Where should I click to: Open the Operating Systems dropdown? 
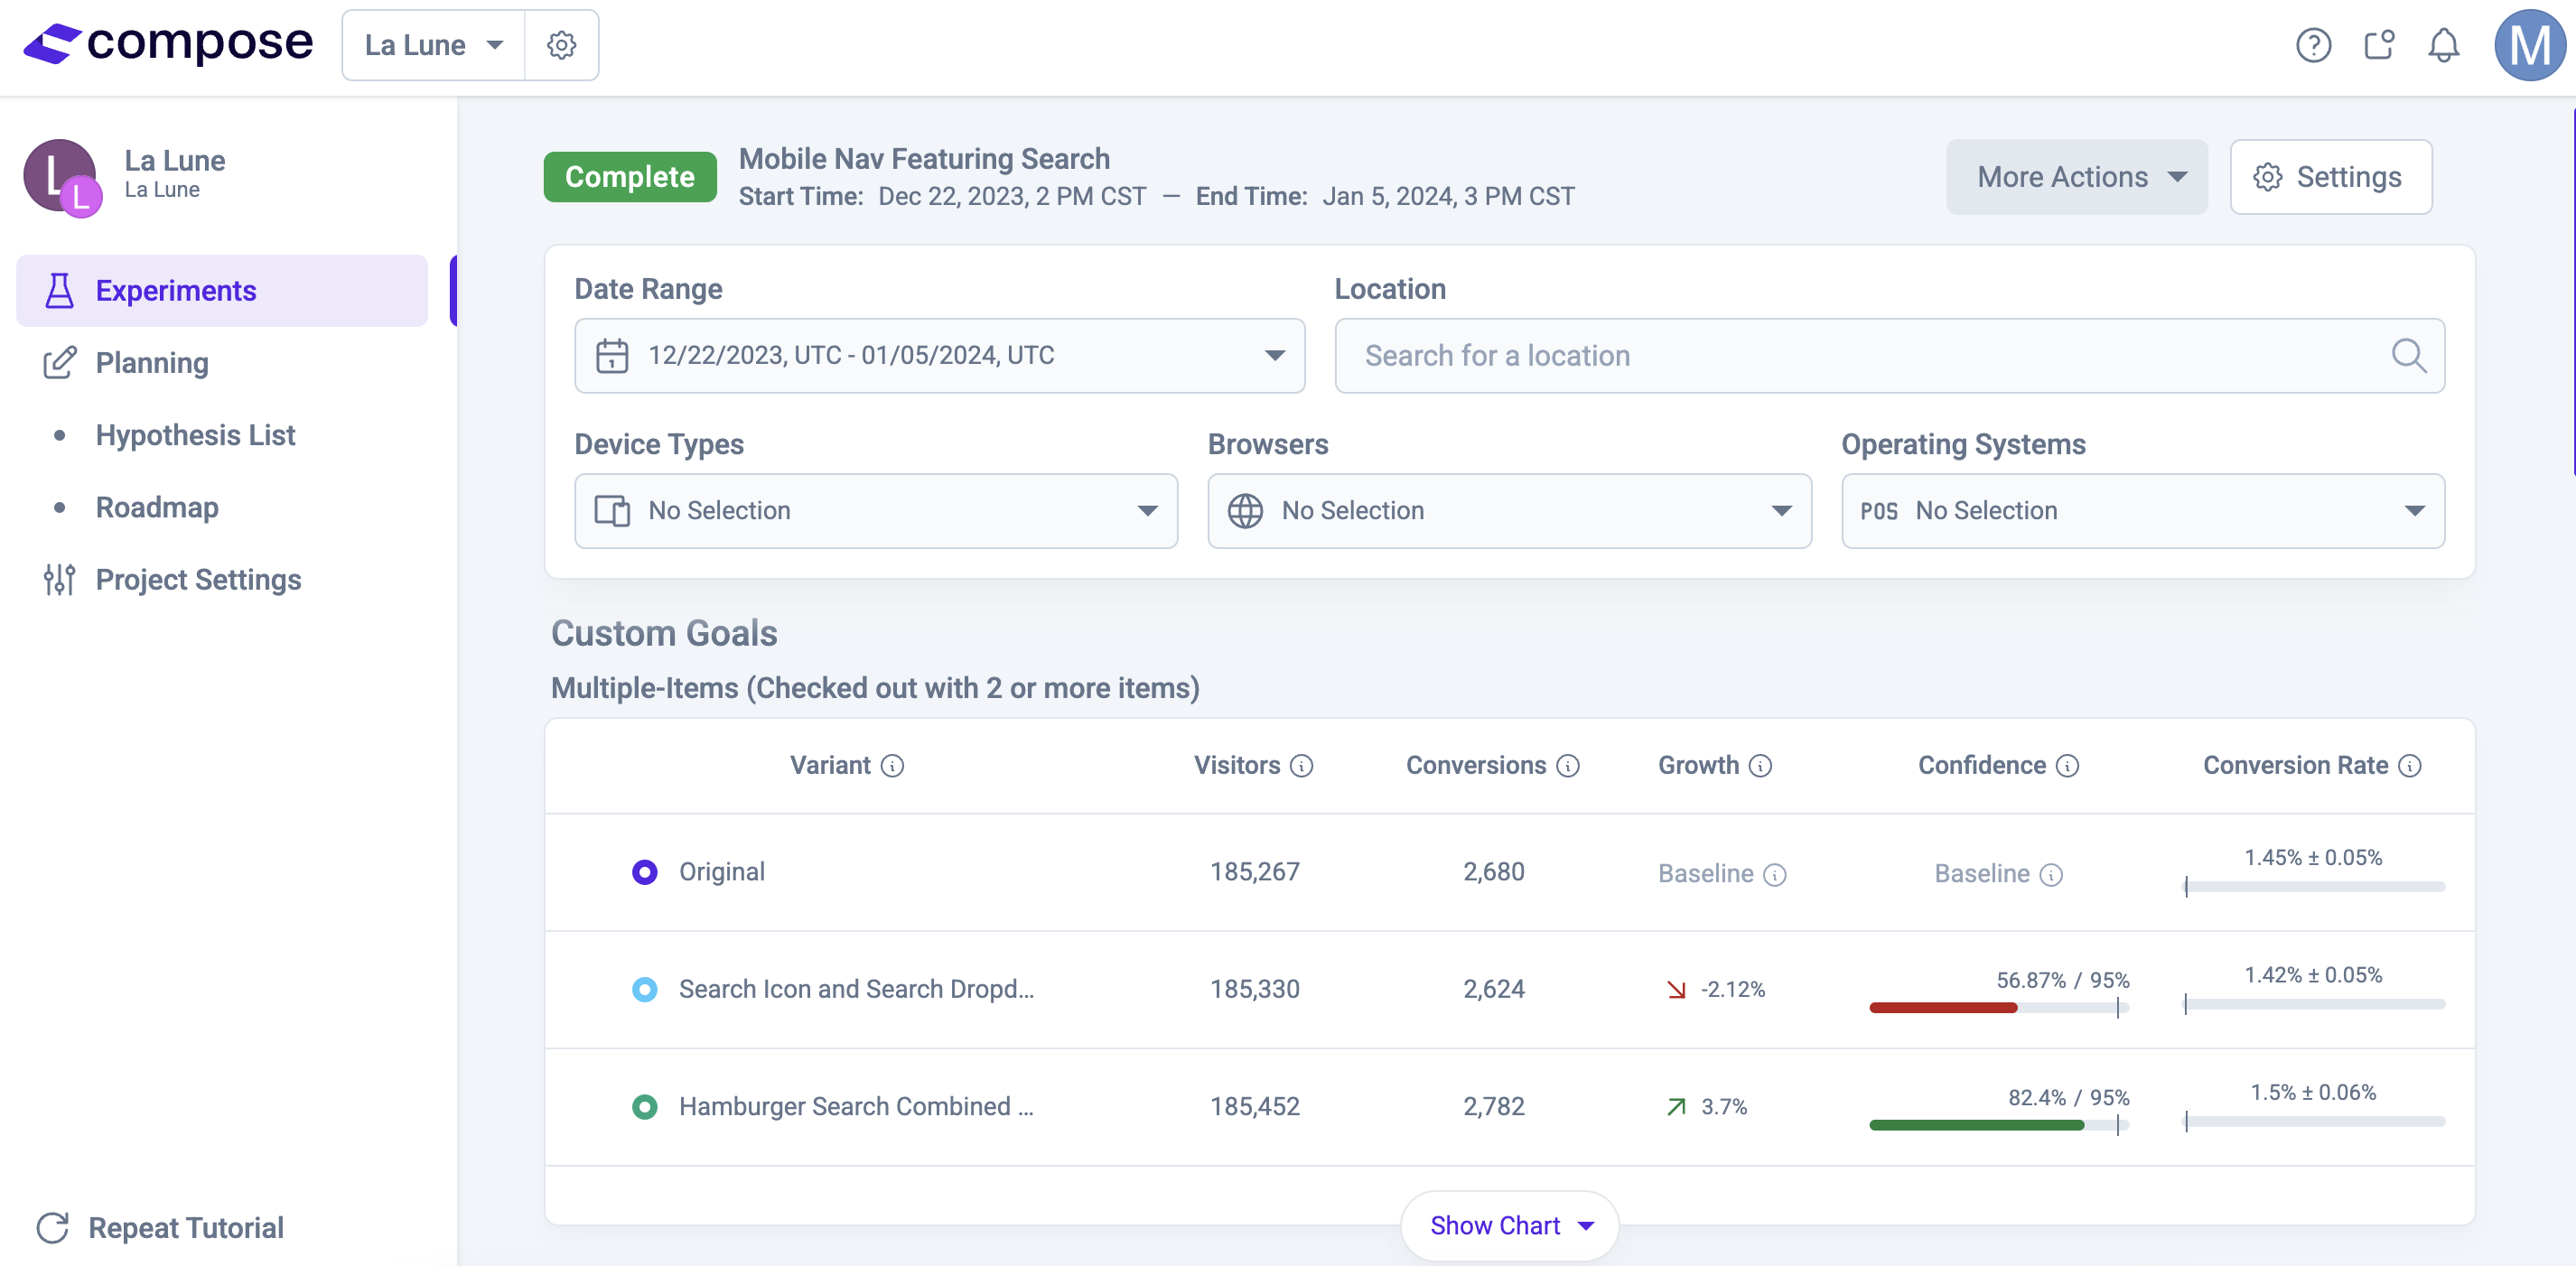pos(2142,510)
